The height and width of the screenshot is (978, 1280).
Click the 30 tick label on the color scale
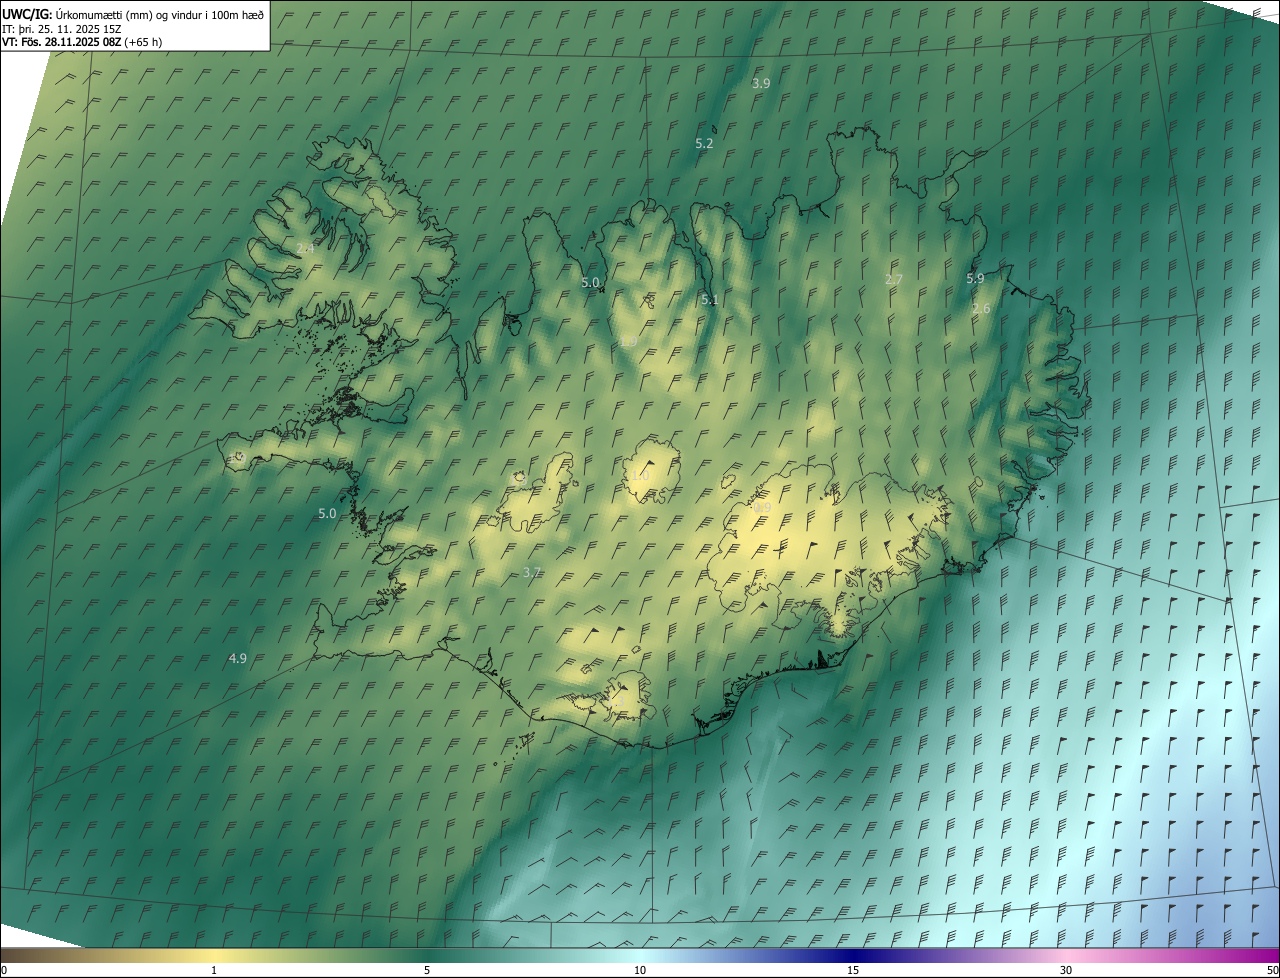coord(1066,971)
